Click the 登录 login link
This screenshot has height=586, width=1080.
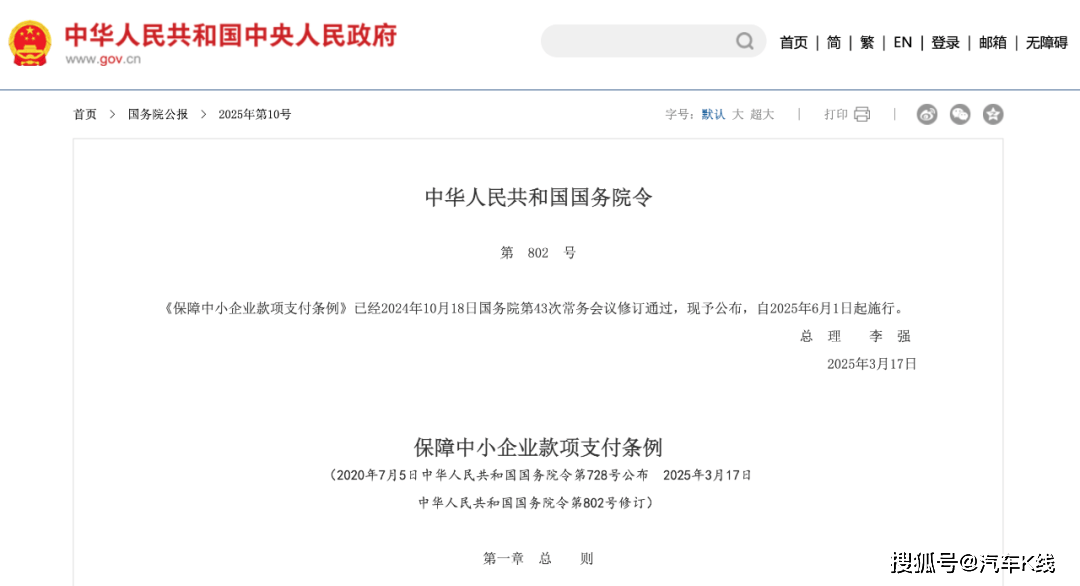(944, 42)
